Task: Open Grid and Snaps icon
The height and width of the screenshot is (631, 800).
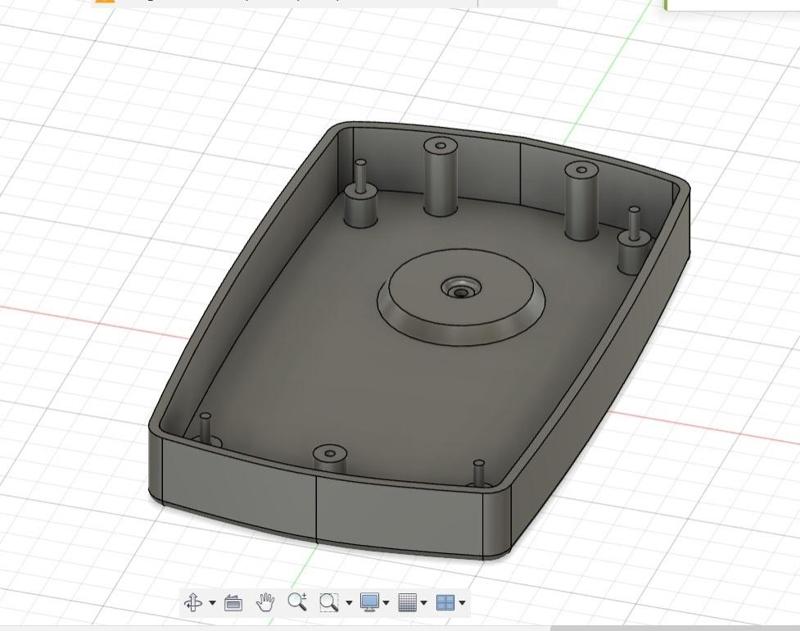Action: click(407, 602)
